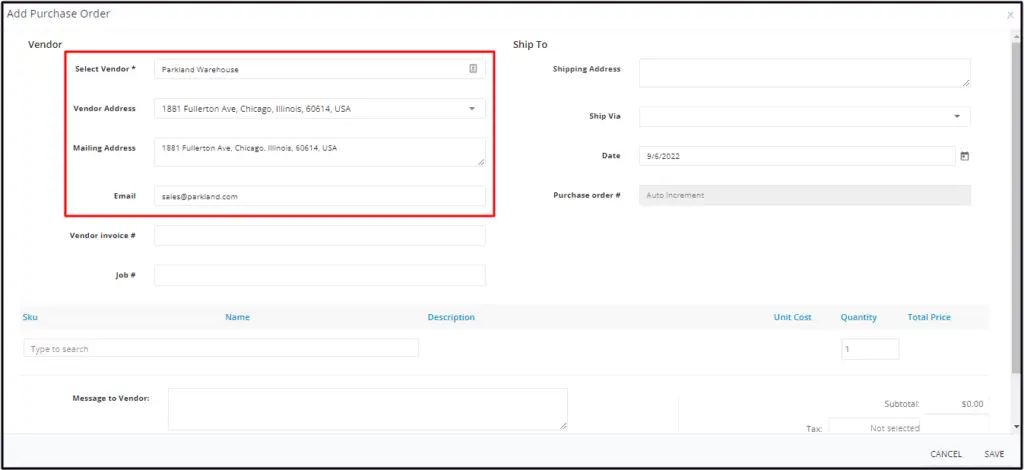
Task: Open the calendar picker beside Date field
Action: pyautogui.click(x=965, y=156)
